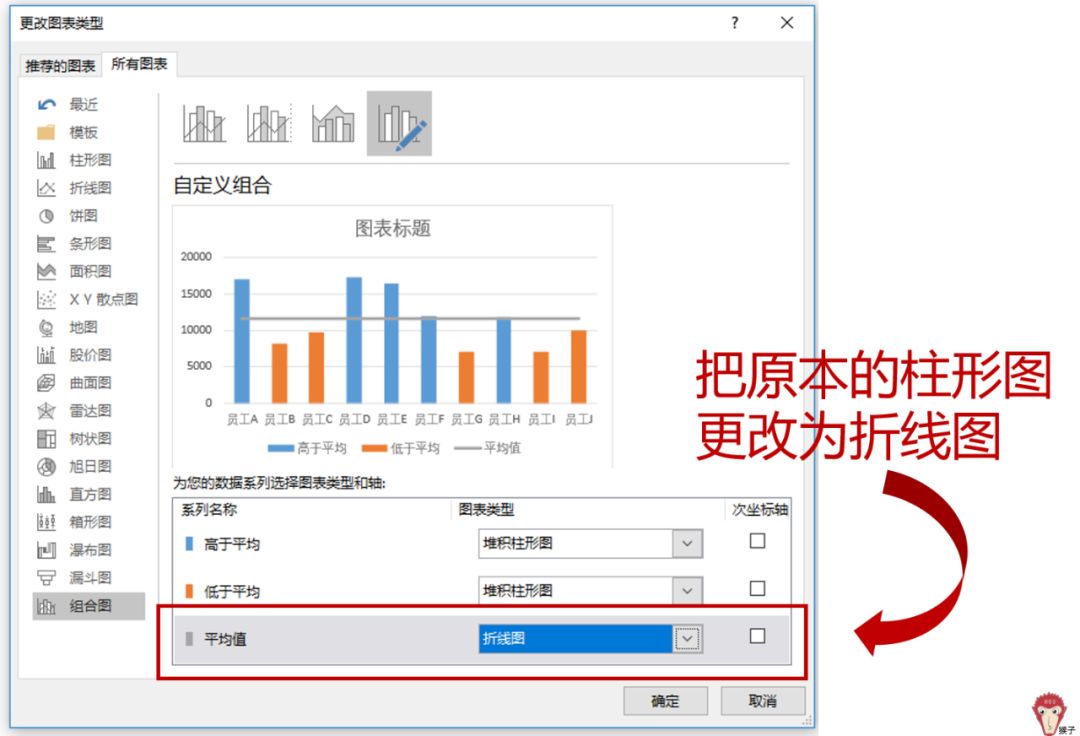
Task: Choose the Pie chart (饼图) icon
Action: 46,216
